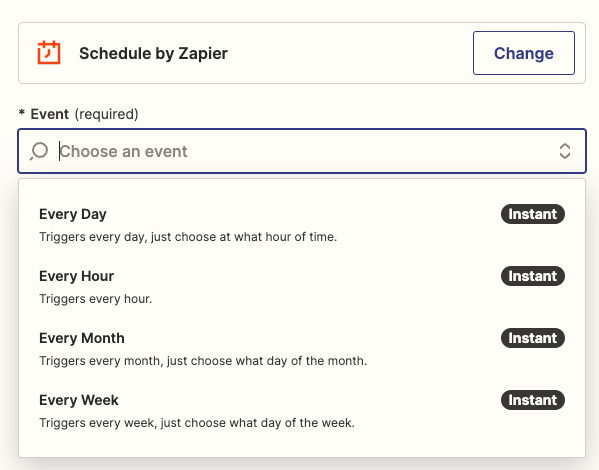Click the search magnifier icon in Event field
This screenshot has width=599, height=470.
[x=39, y=151]
